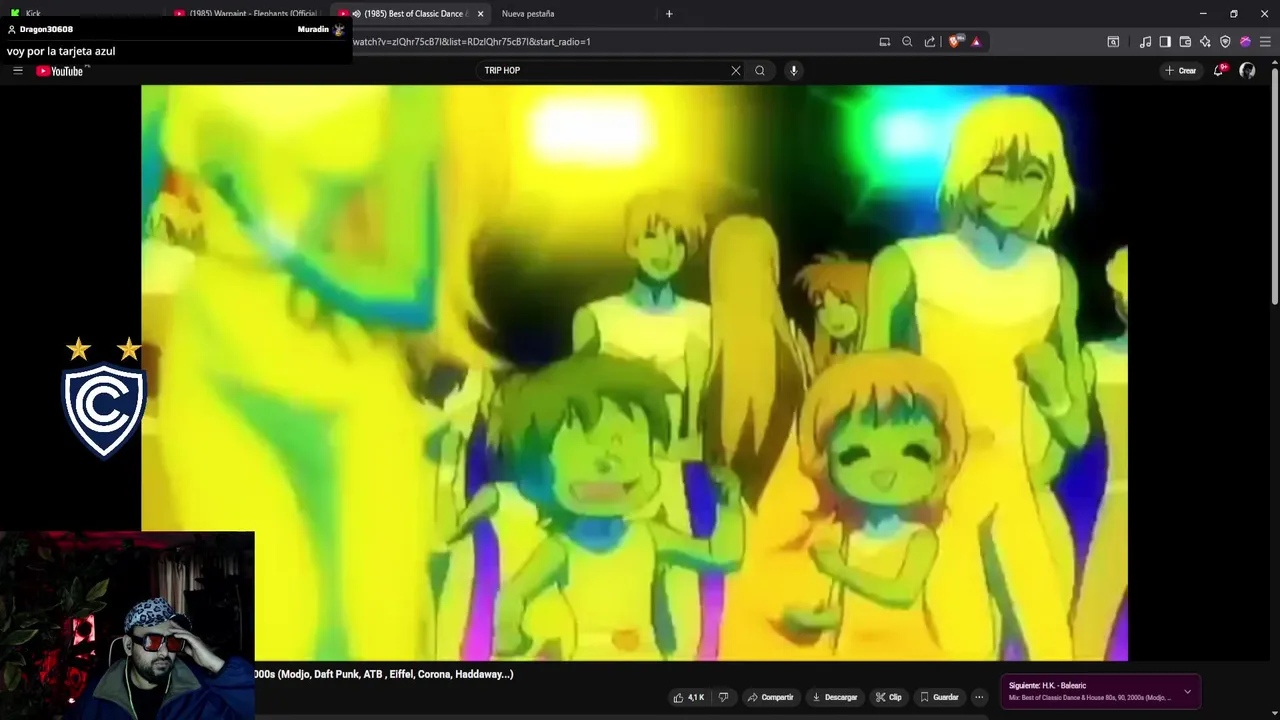Select the Best of Classic Dance tab
This screenshot has height=720, width=1280.
pyautogui.click(x=415, y=14)
